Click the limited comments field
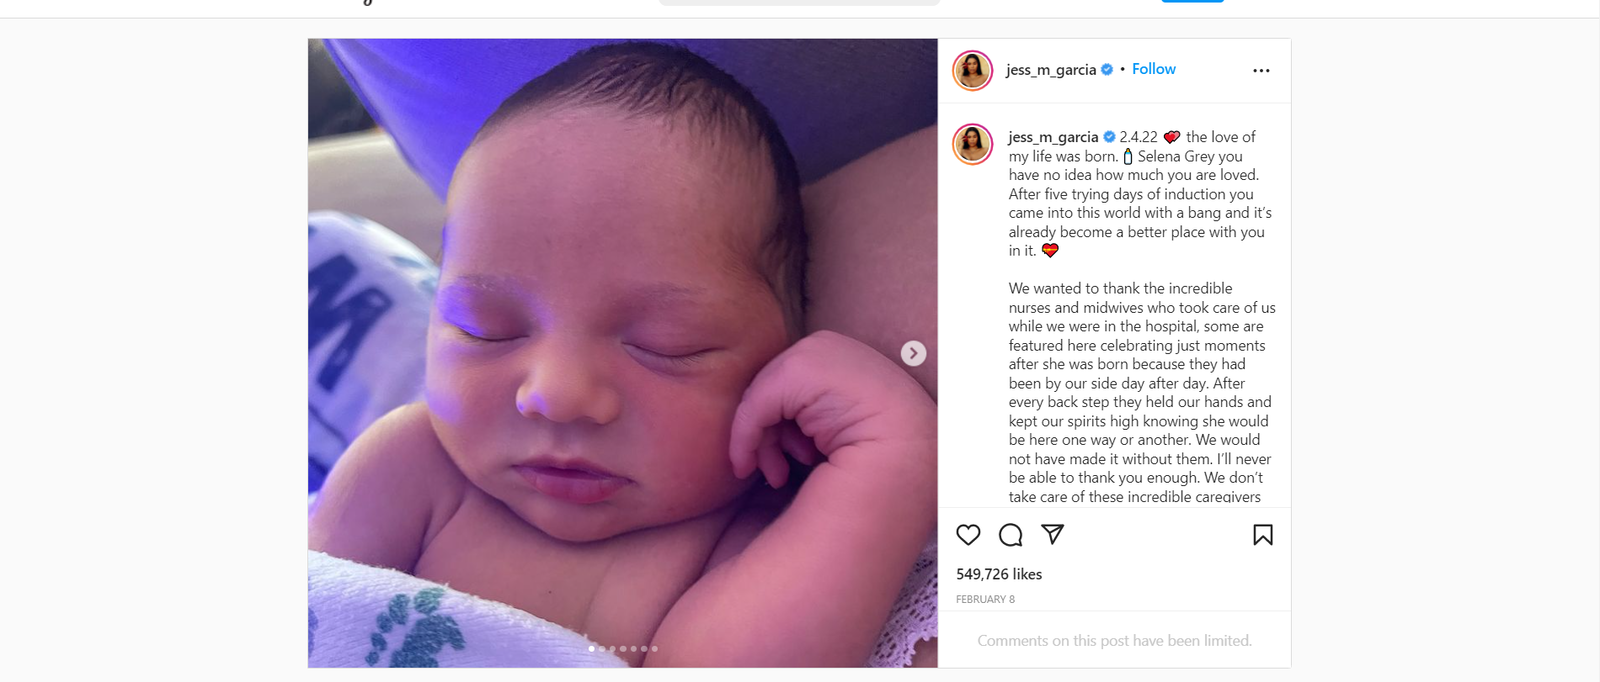The height and width of the screenshot is (682, 1600). 1114,641
